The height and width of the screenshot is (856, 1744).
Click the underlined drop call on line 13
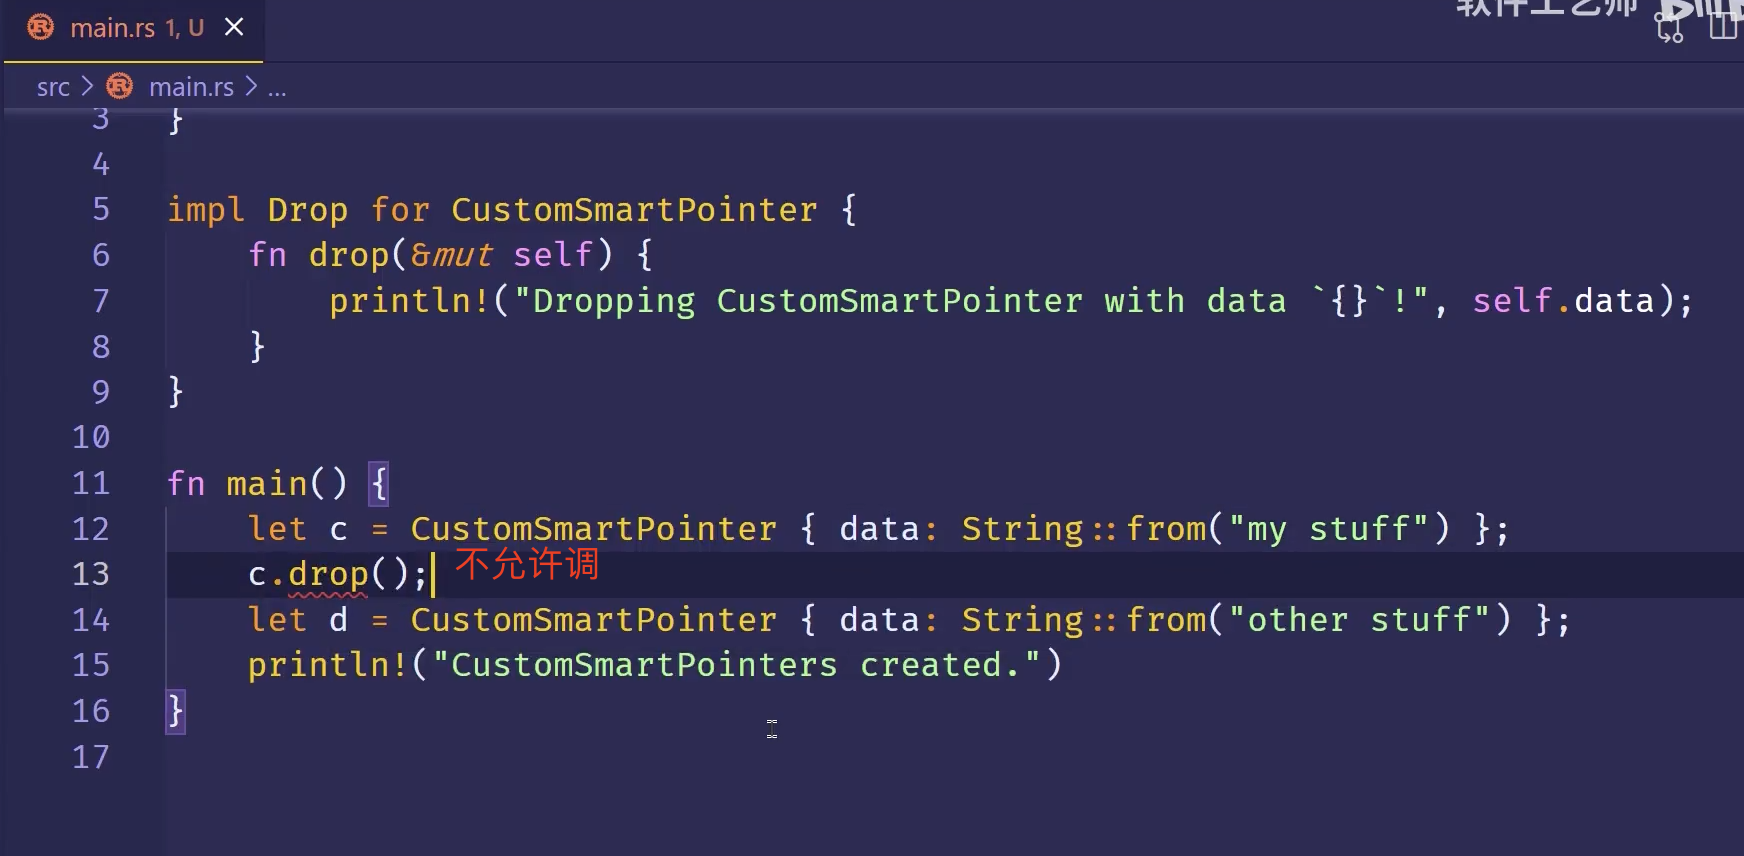(328, 574)
